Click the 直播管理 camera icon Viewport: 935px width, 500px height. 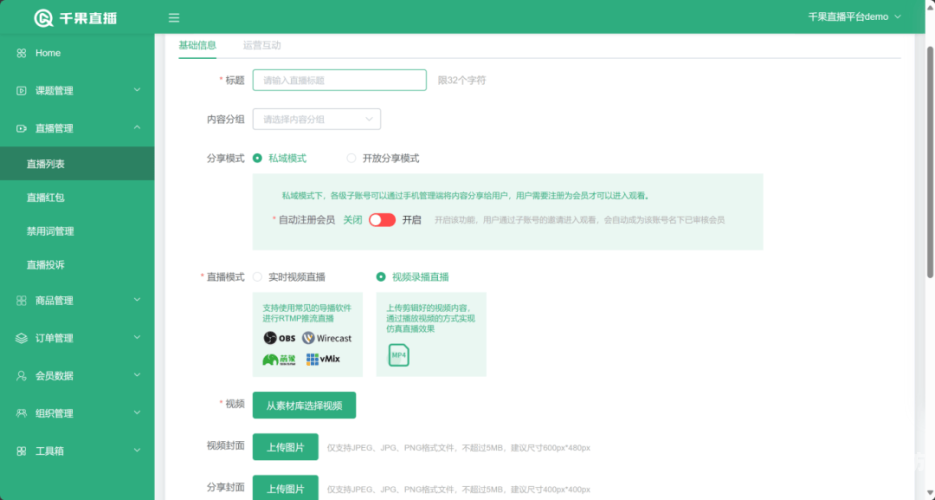tap(21, 128)
